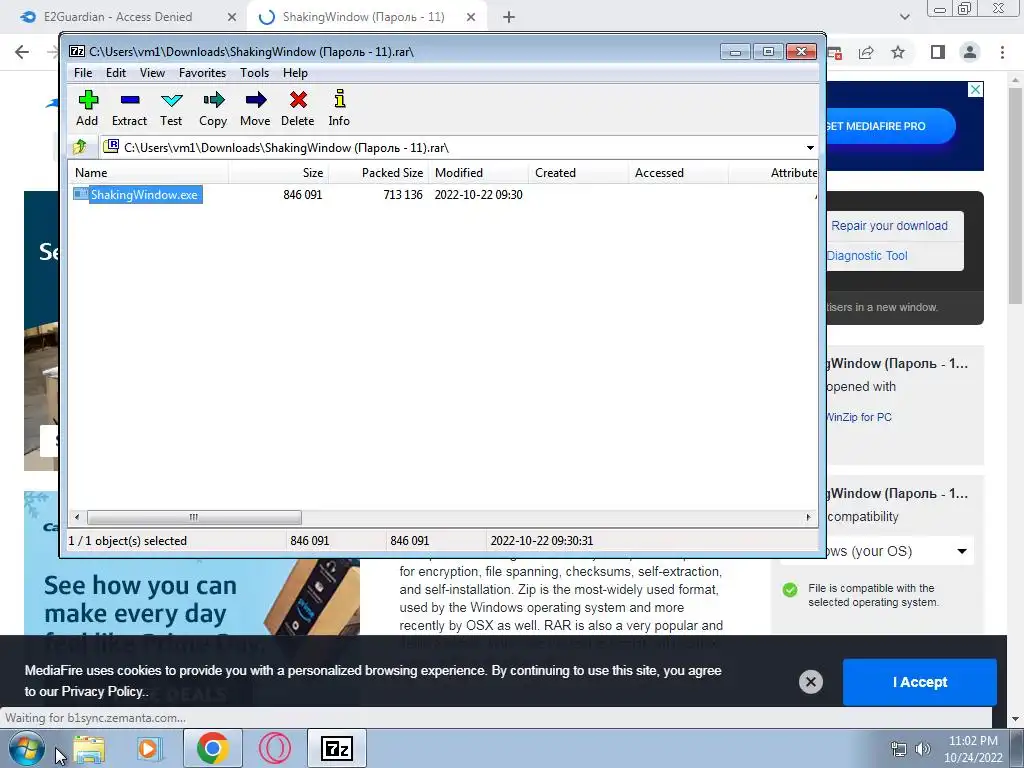The width and height of the screenshot is (1024, 768).
Task: Click the Extract toolbar icon
Action: [x=129, y=108]
